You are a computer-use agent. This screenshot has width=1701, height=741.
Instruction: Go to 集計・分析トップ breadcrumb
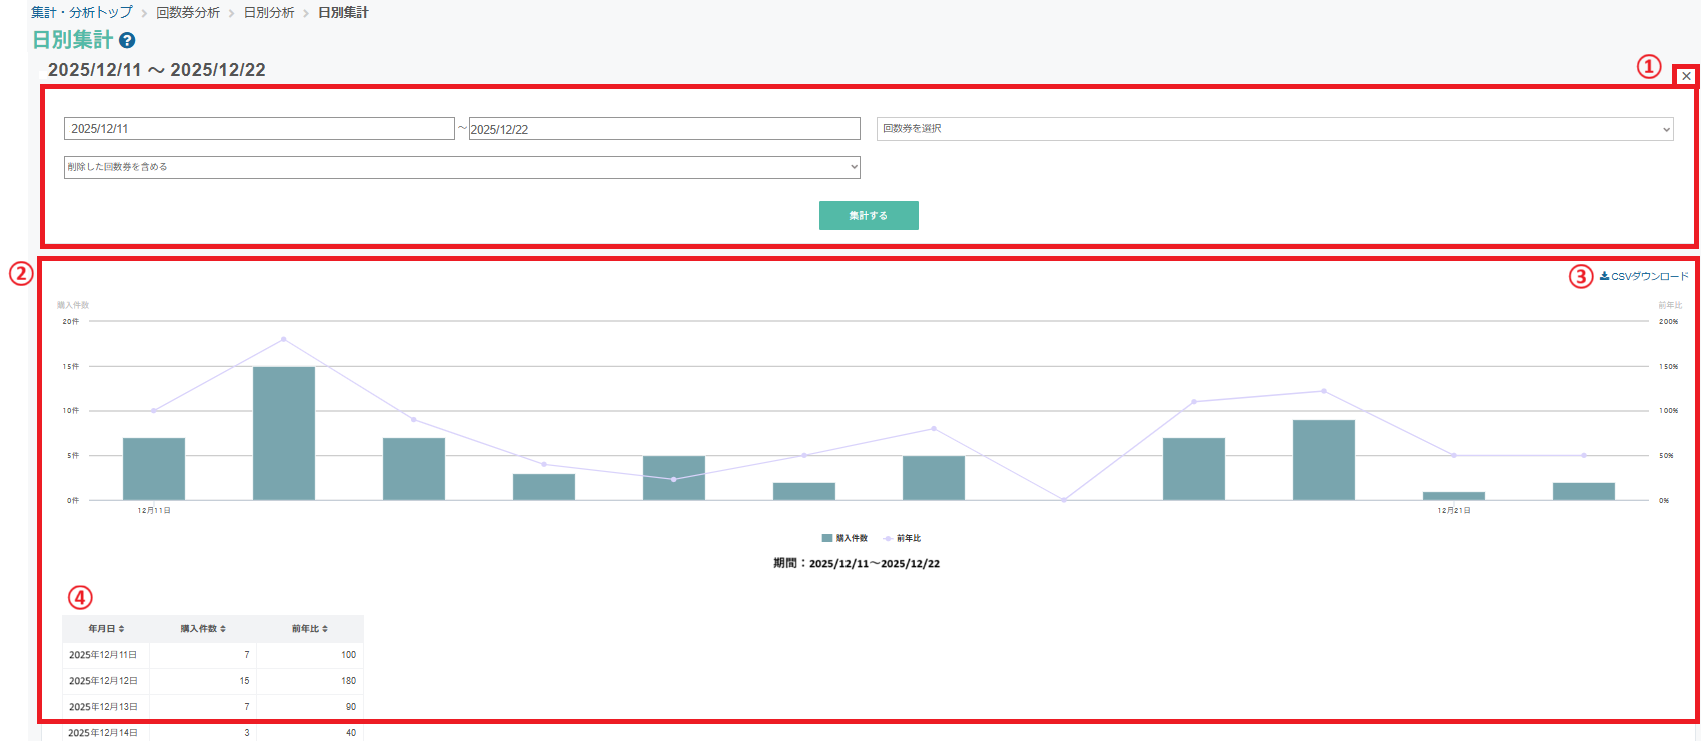coord(81,13)
